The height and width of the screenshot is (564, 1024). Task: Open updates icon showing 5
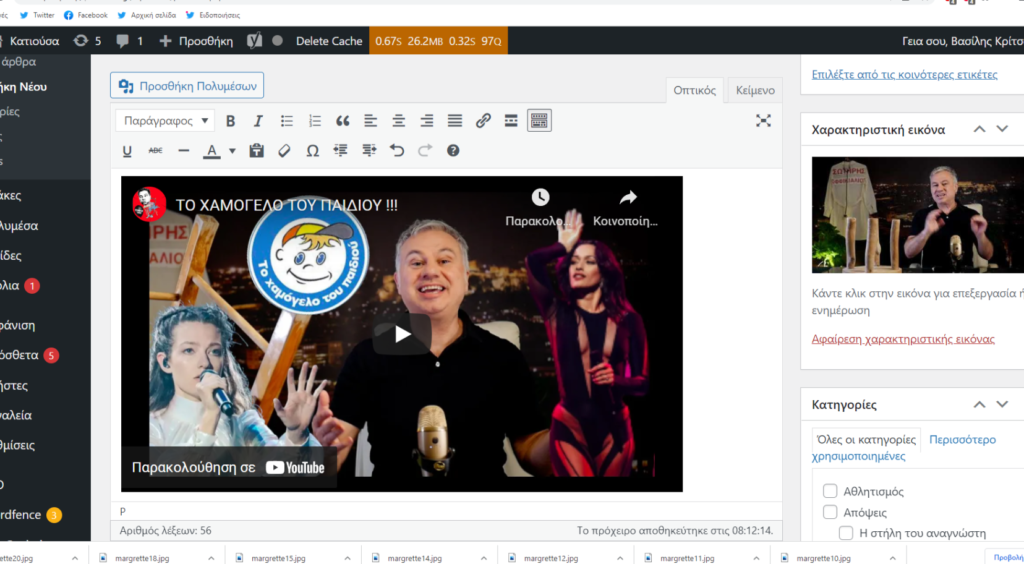[x=88, y=40]
